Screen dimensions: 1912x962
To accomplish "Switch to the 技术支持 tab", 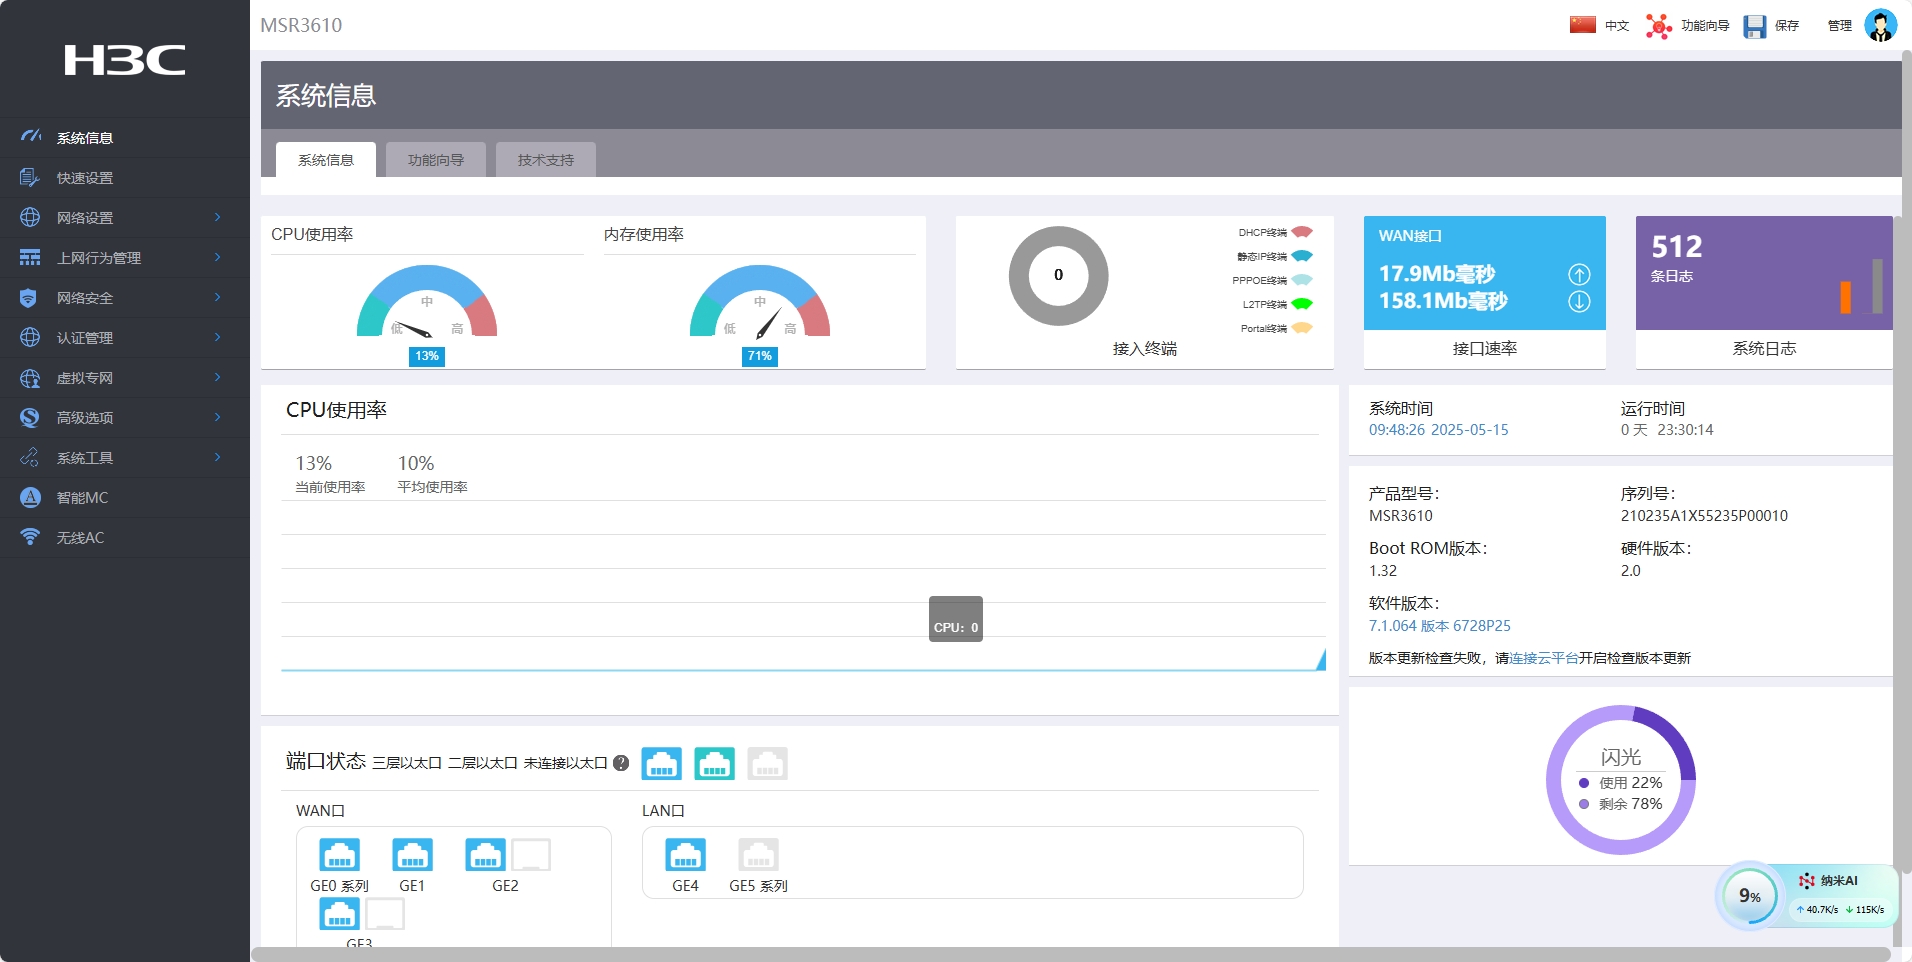I will 545,160.
